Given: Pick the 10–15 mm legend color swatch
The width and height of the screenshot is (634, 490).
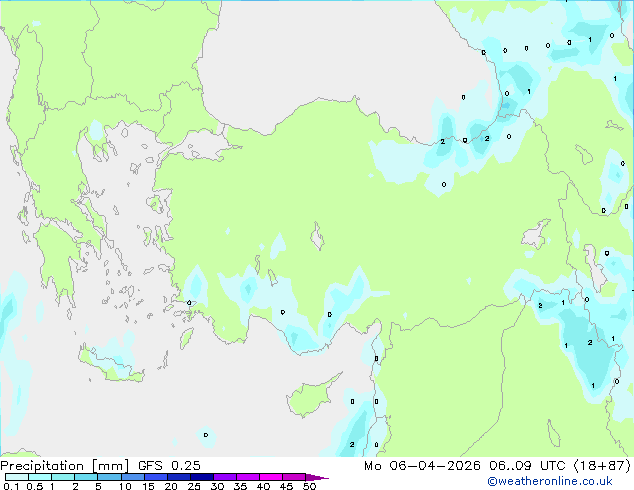Looking at the screenshot, I should (132, 477).
